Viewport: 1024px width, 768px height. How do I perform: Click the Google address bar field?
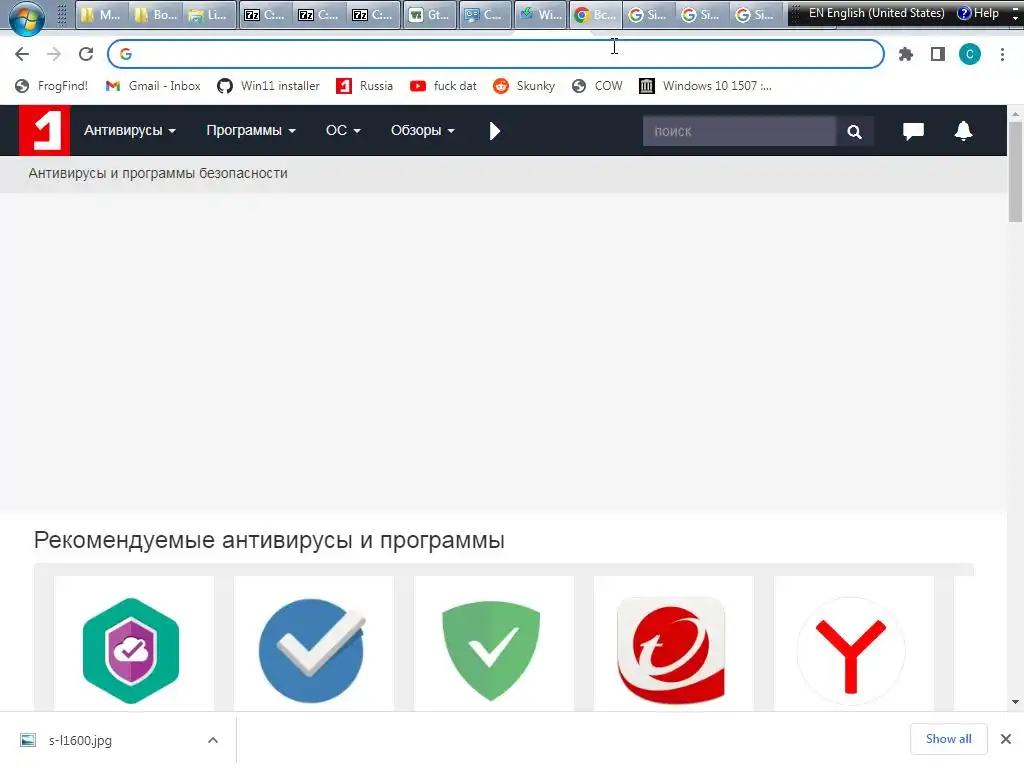(496, 54)
